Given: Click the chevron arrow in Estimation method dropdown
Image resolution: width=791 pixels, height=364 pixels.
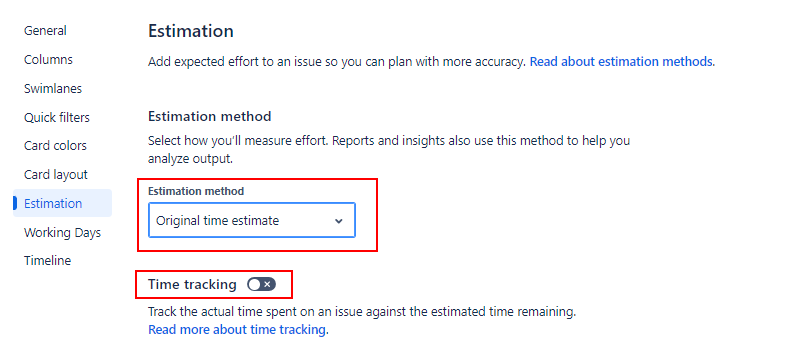Looking at the screenshot, I should coord(339,221).
